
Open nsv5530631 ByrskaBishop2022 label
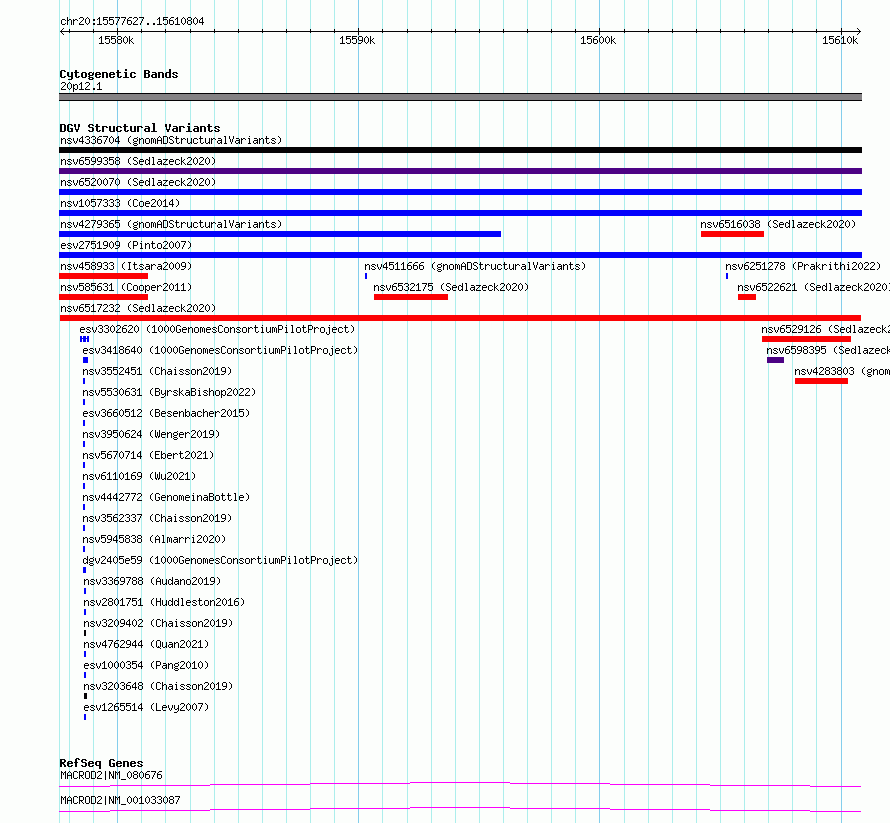(x=169, y=392)
